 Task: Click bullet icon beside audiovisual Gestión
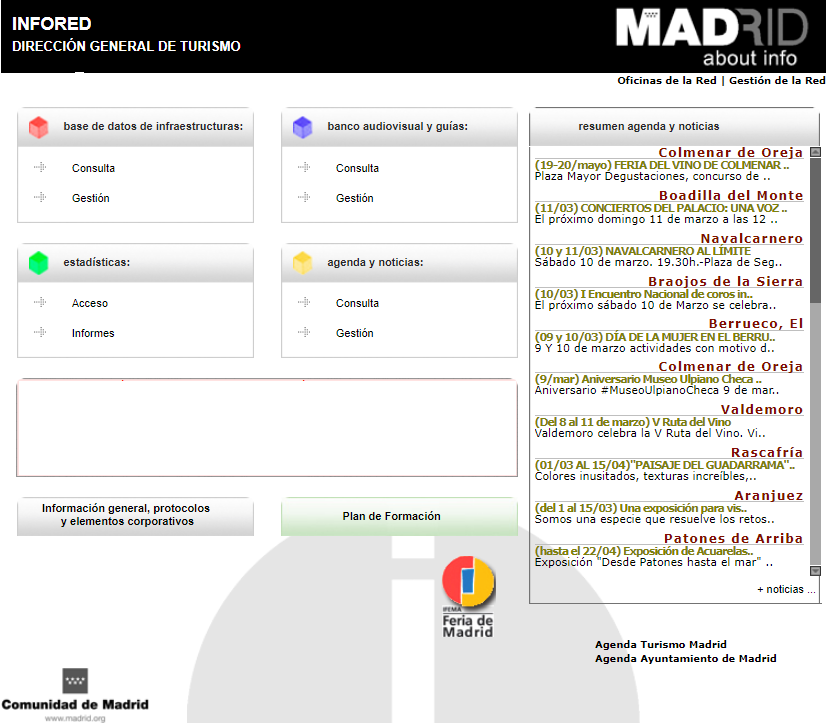(x=304, y=198)
